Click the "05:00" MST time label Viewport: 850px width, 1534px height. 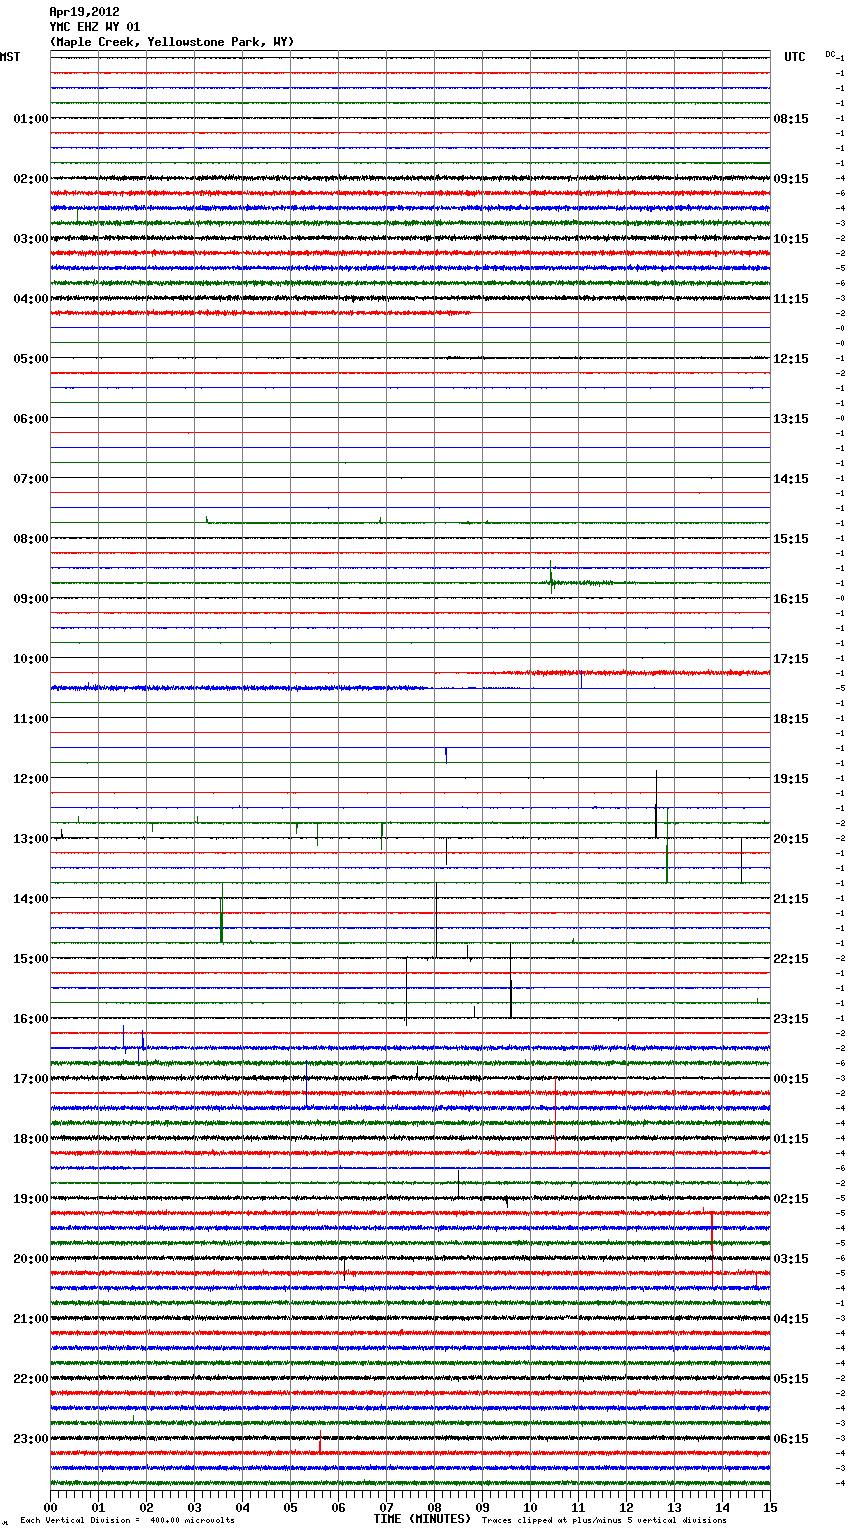(x=31, y=359)
